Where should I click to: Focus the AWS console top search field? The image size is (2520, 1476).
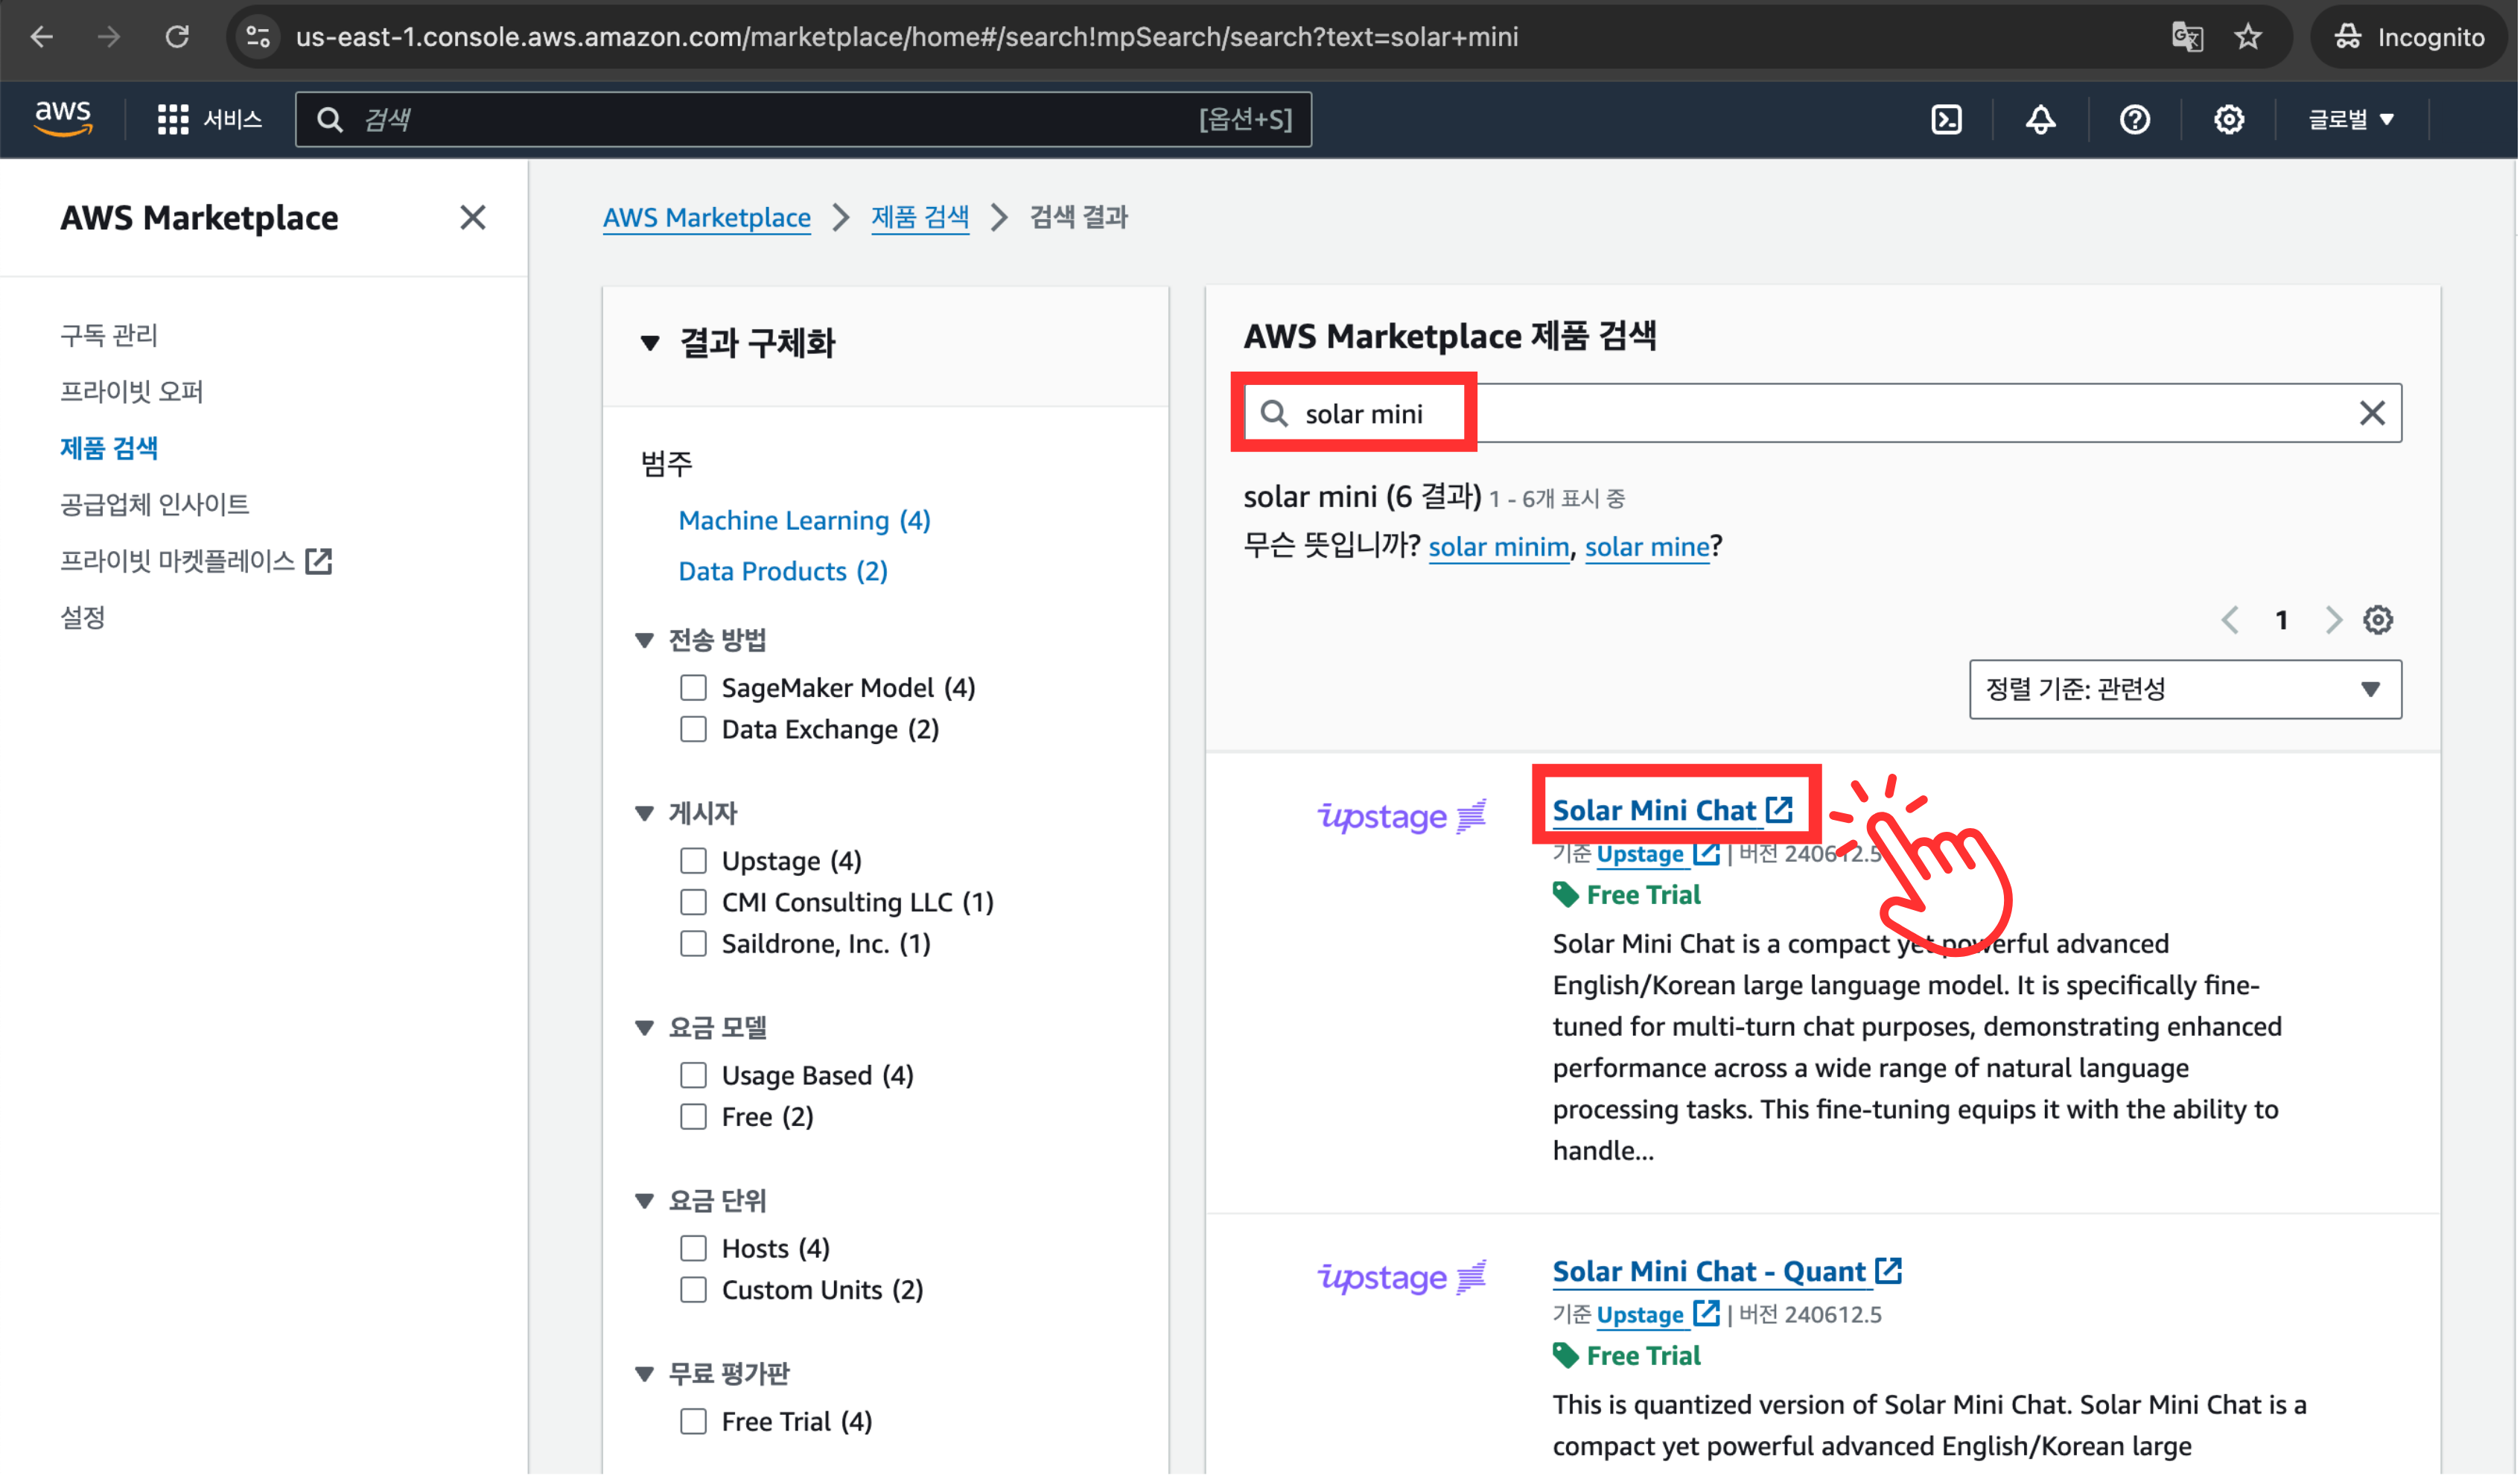pyautogui.click(x=803, y=120)
